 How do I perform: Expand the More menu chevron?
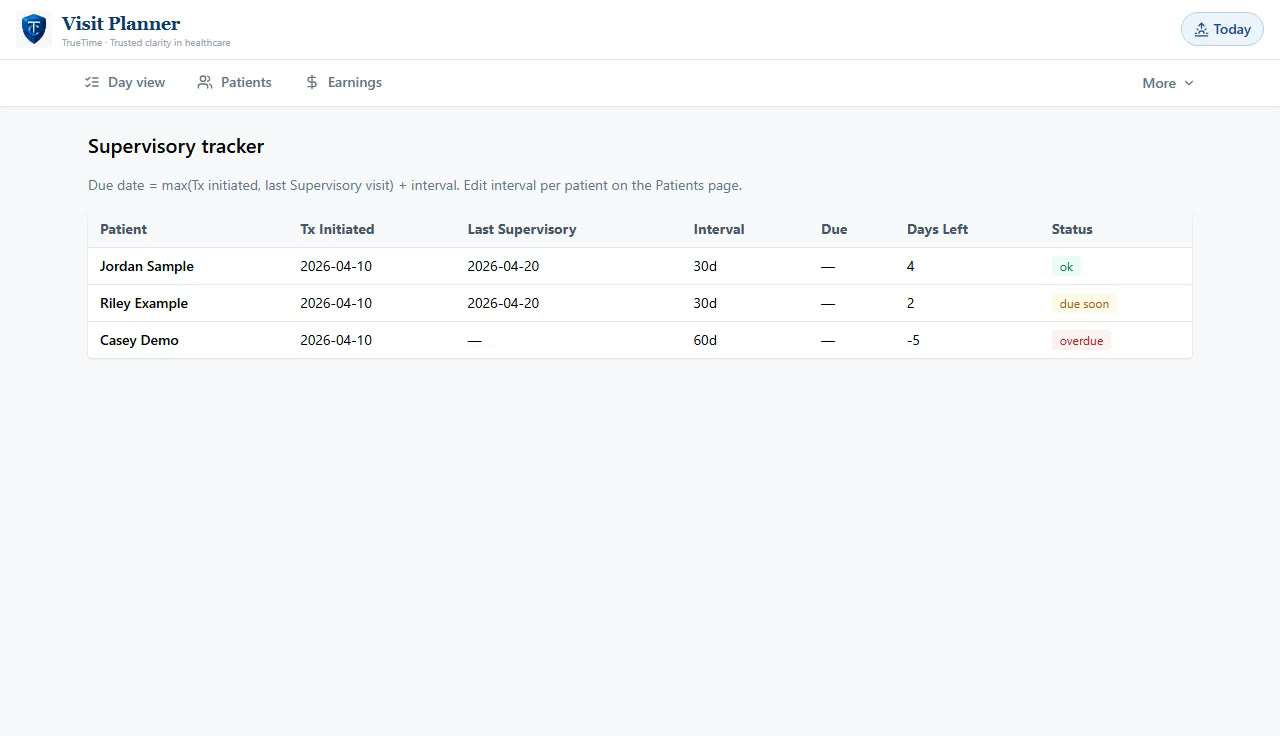1189,83
